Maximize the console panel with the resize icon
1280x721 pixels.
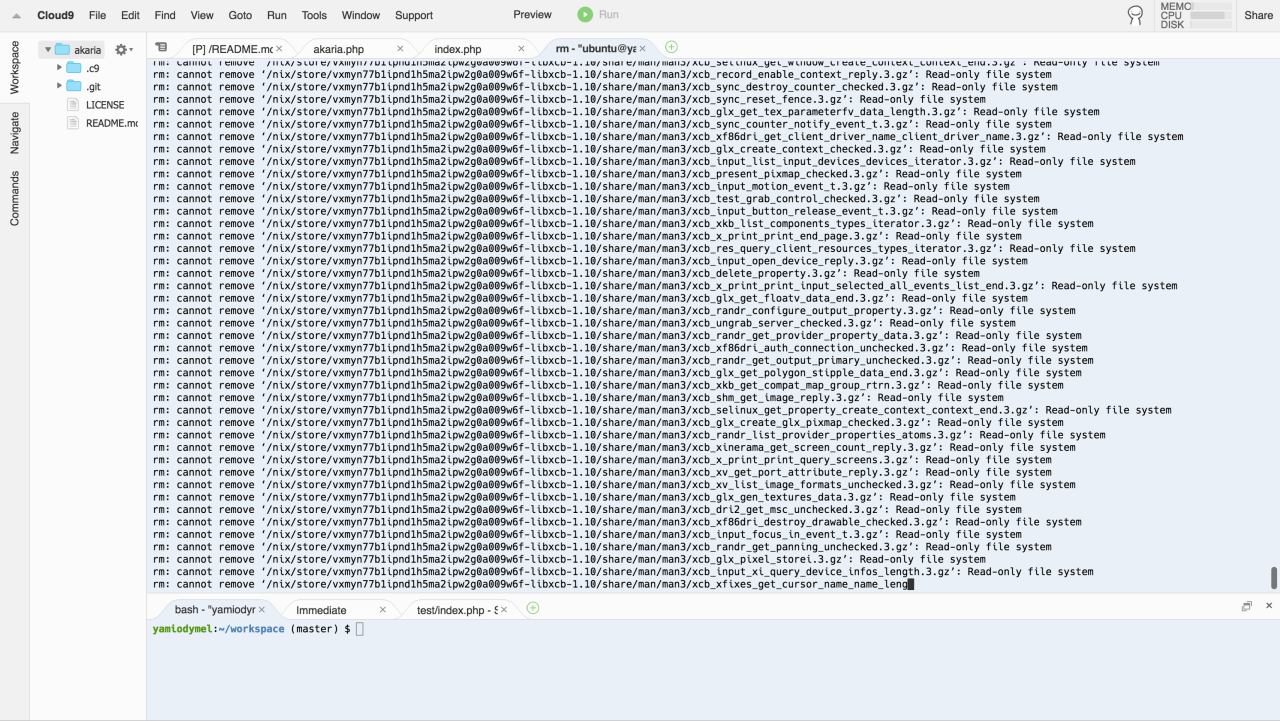(1247, 606)
